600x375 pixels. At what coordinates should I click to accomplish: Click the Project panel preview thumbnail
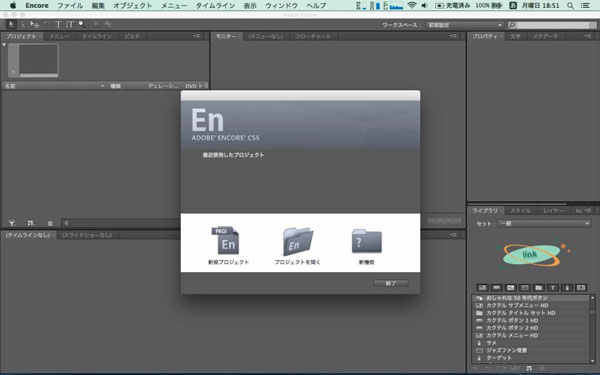pos(34,60)
